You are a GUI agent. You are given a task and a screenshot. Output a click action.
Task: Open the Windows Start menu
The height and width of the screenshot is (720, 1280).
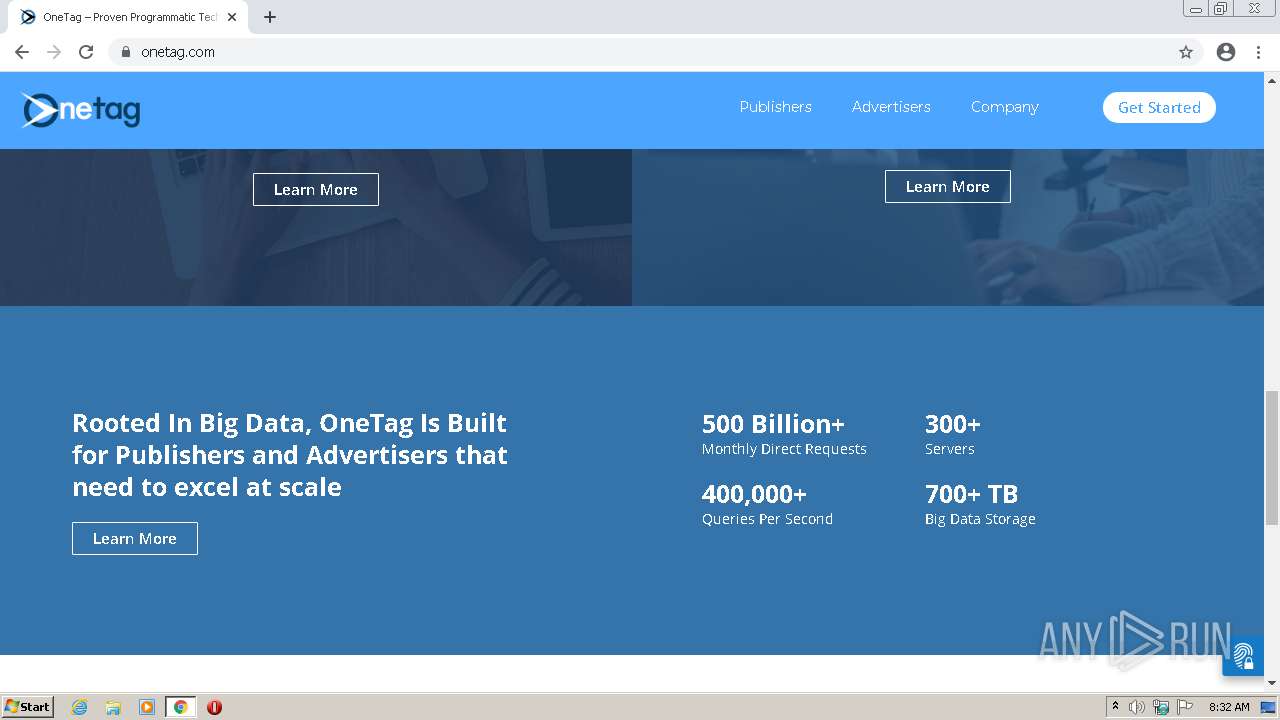coord(27,707)
